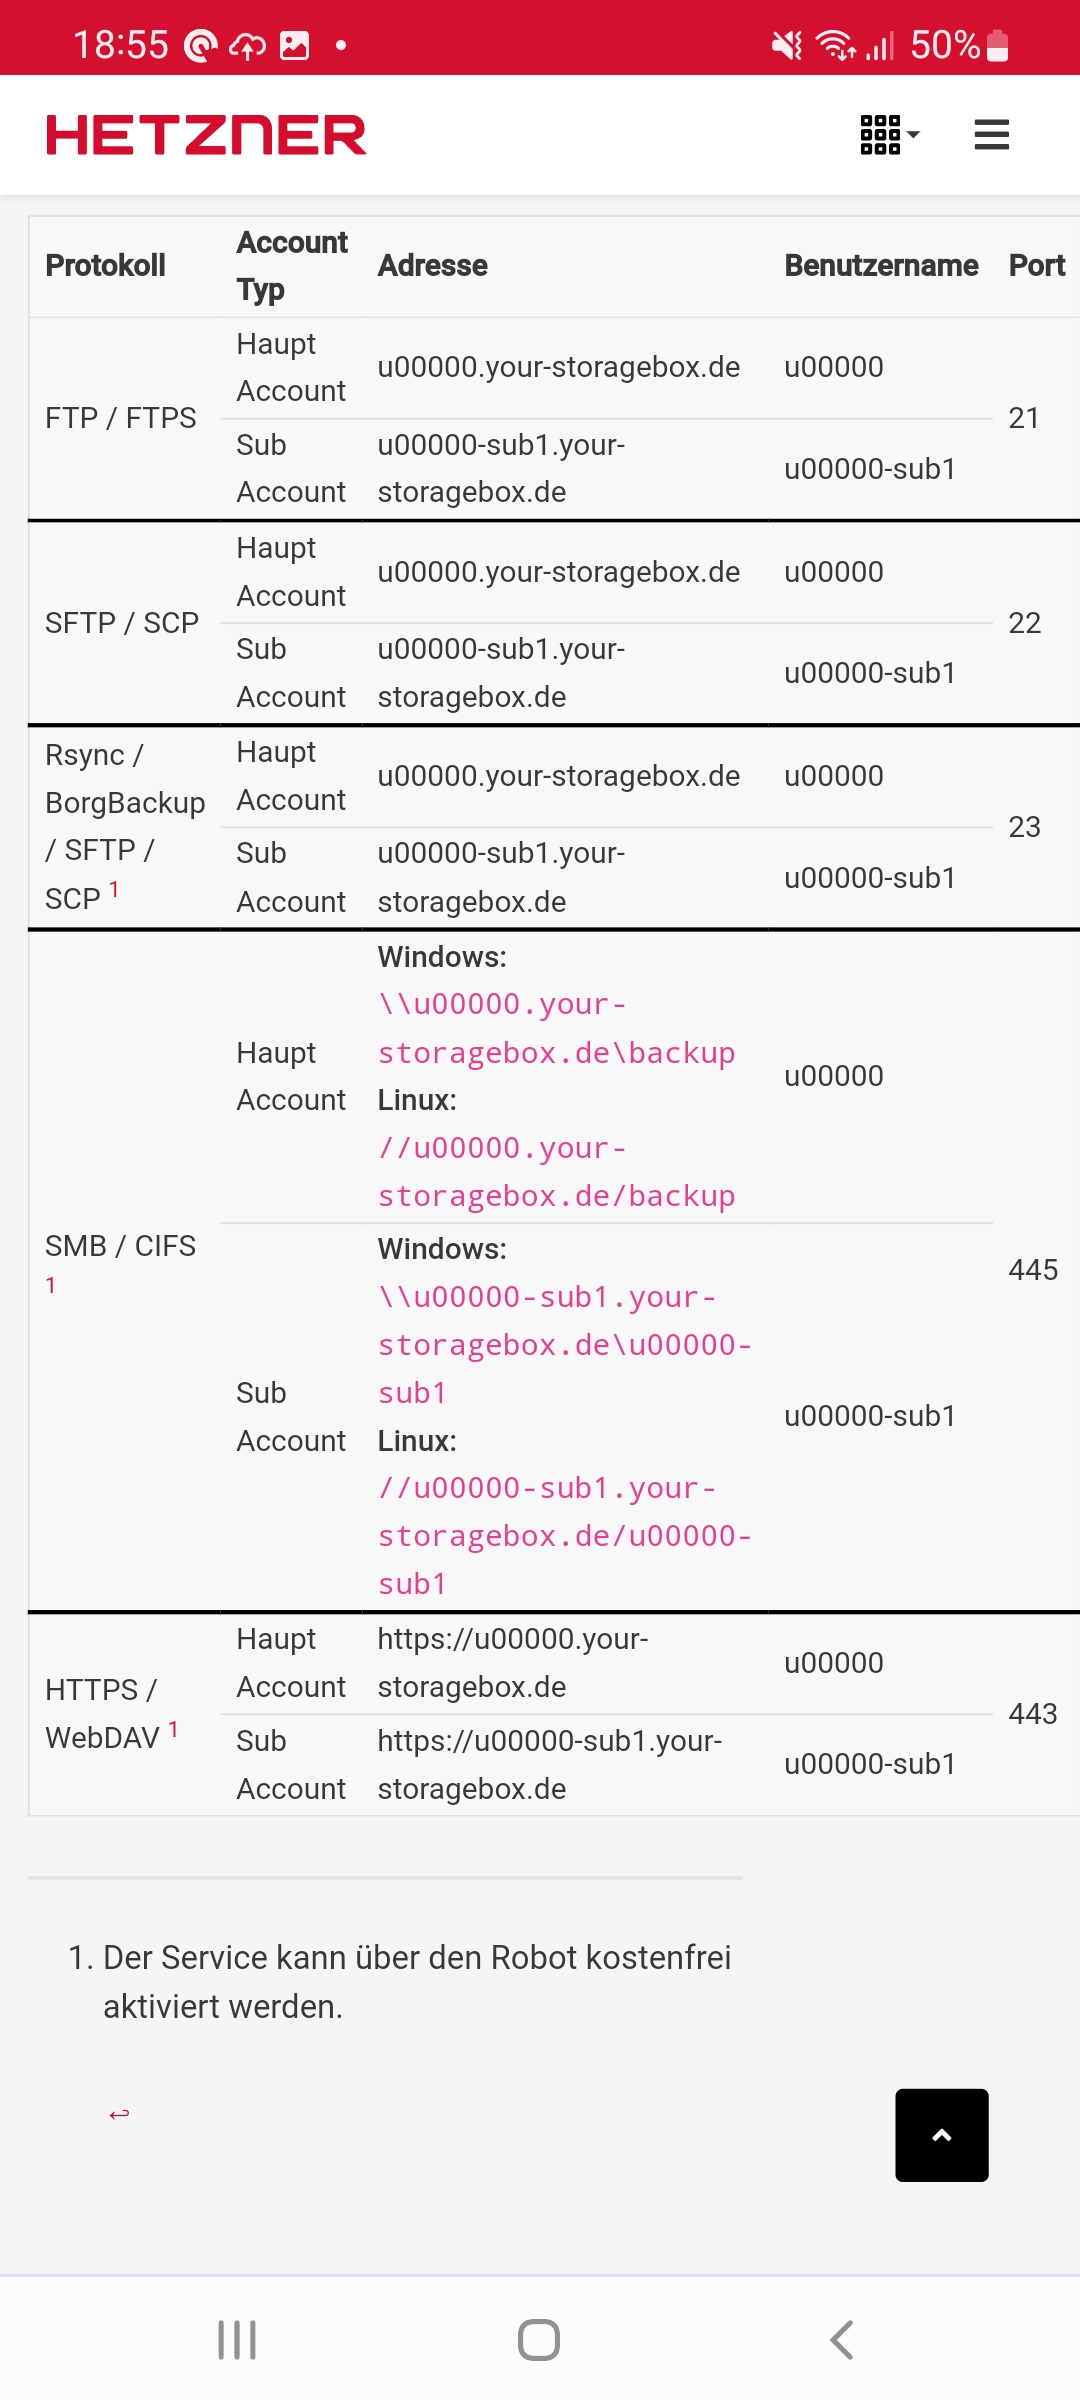Select the u00000-sub1 username in SFTP row
1080x2400 pixels.
pyautogui.click(x=869, y=673)
